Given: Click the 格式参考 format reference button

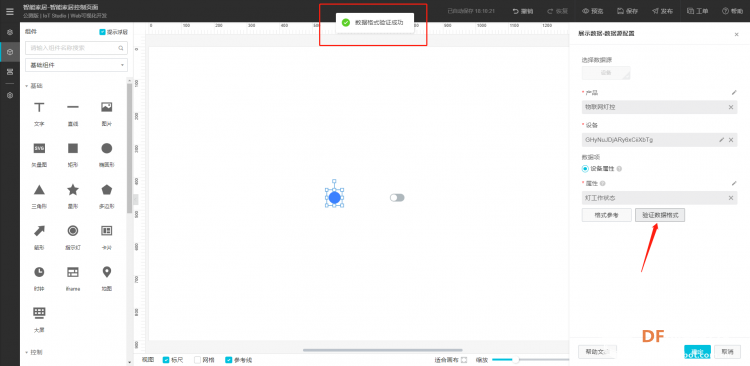Looking at the screenshot, I should click(607, 215).
